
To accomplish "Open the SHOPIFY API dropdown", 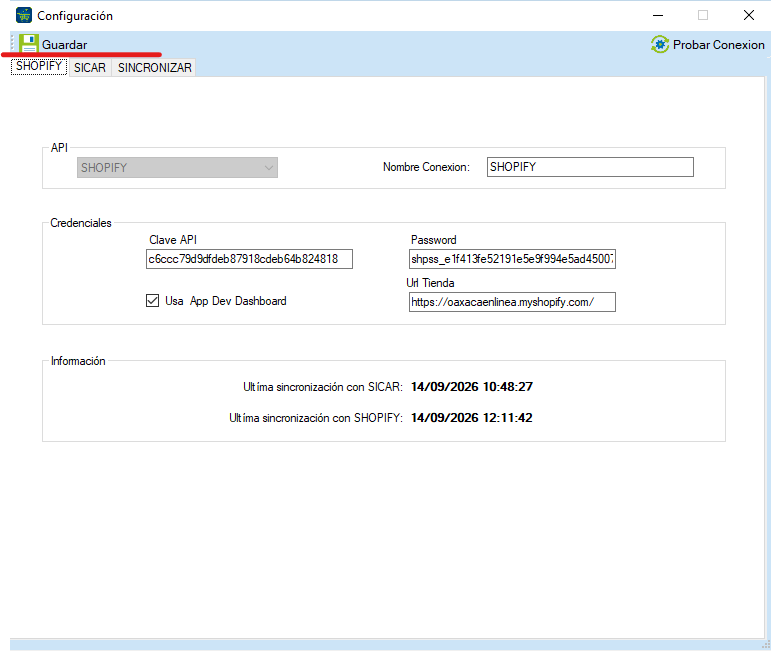I will pyautogui.click(x=177, y=168).
